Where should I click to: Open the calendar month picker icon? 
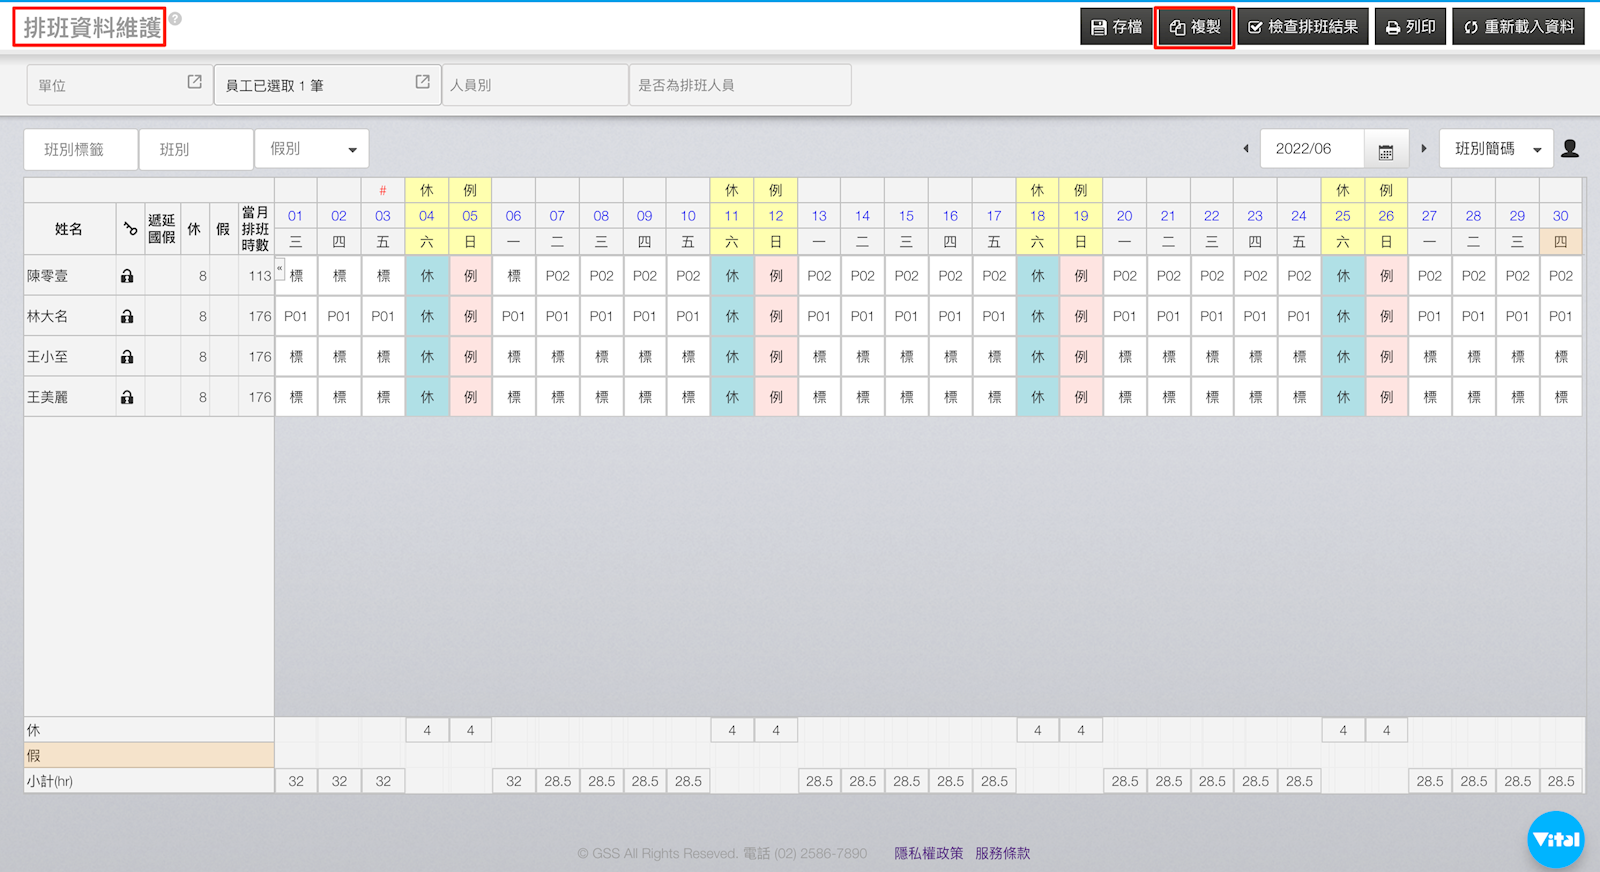pos(1386,150)
